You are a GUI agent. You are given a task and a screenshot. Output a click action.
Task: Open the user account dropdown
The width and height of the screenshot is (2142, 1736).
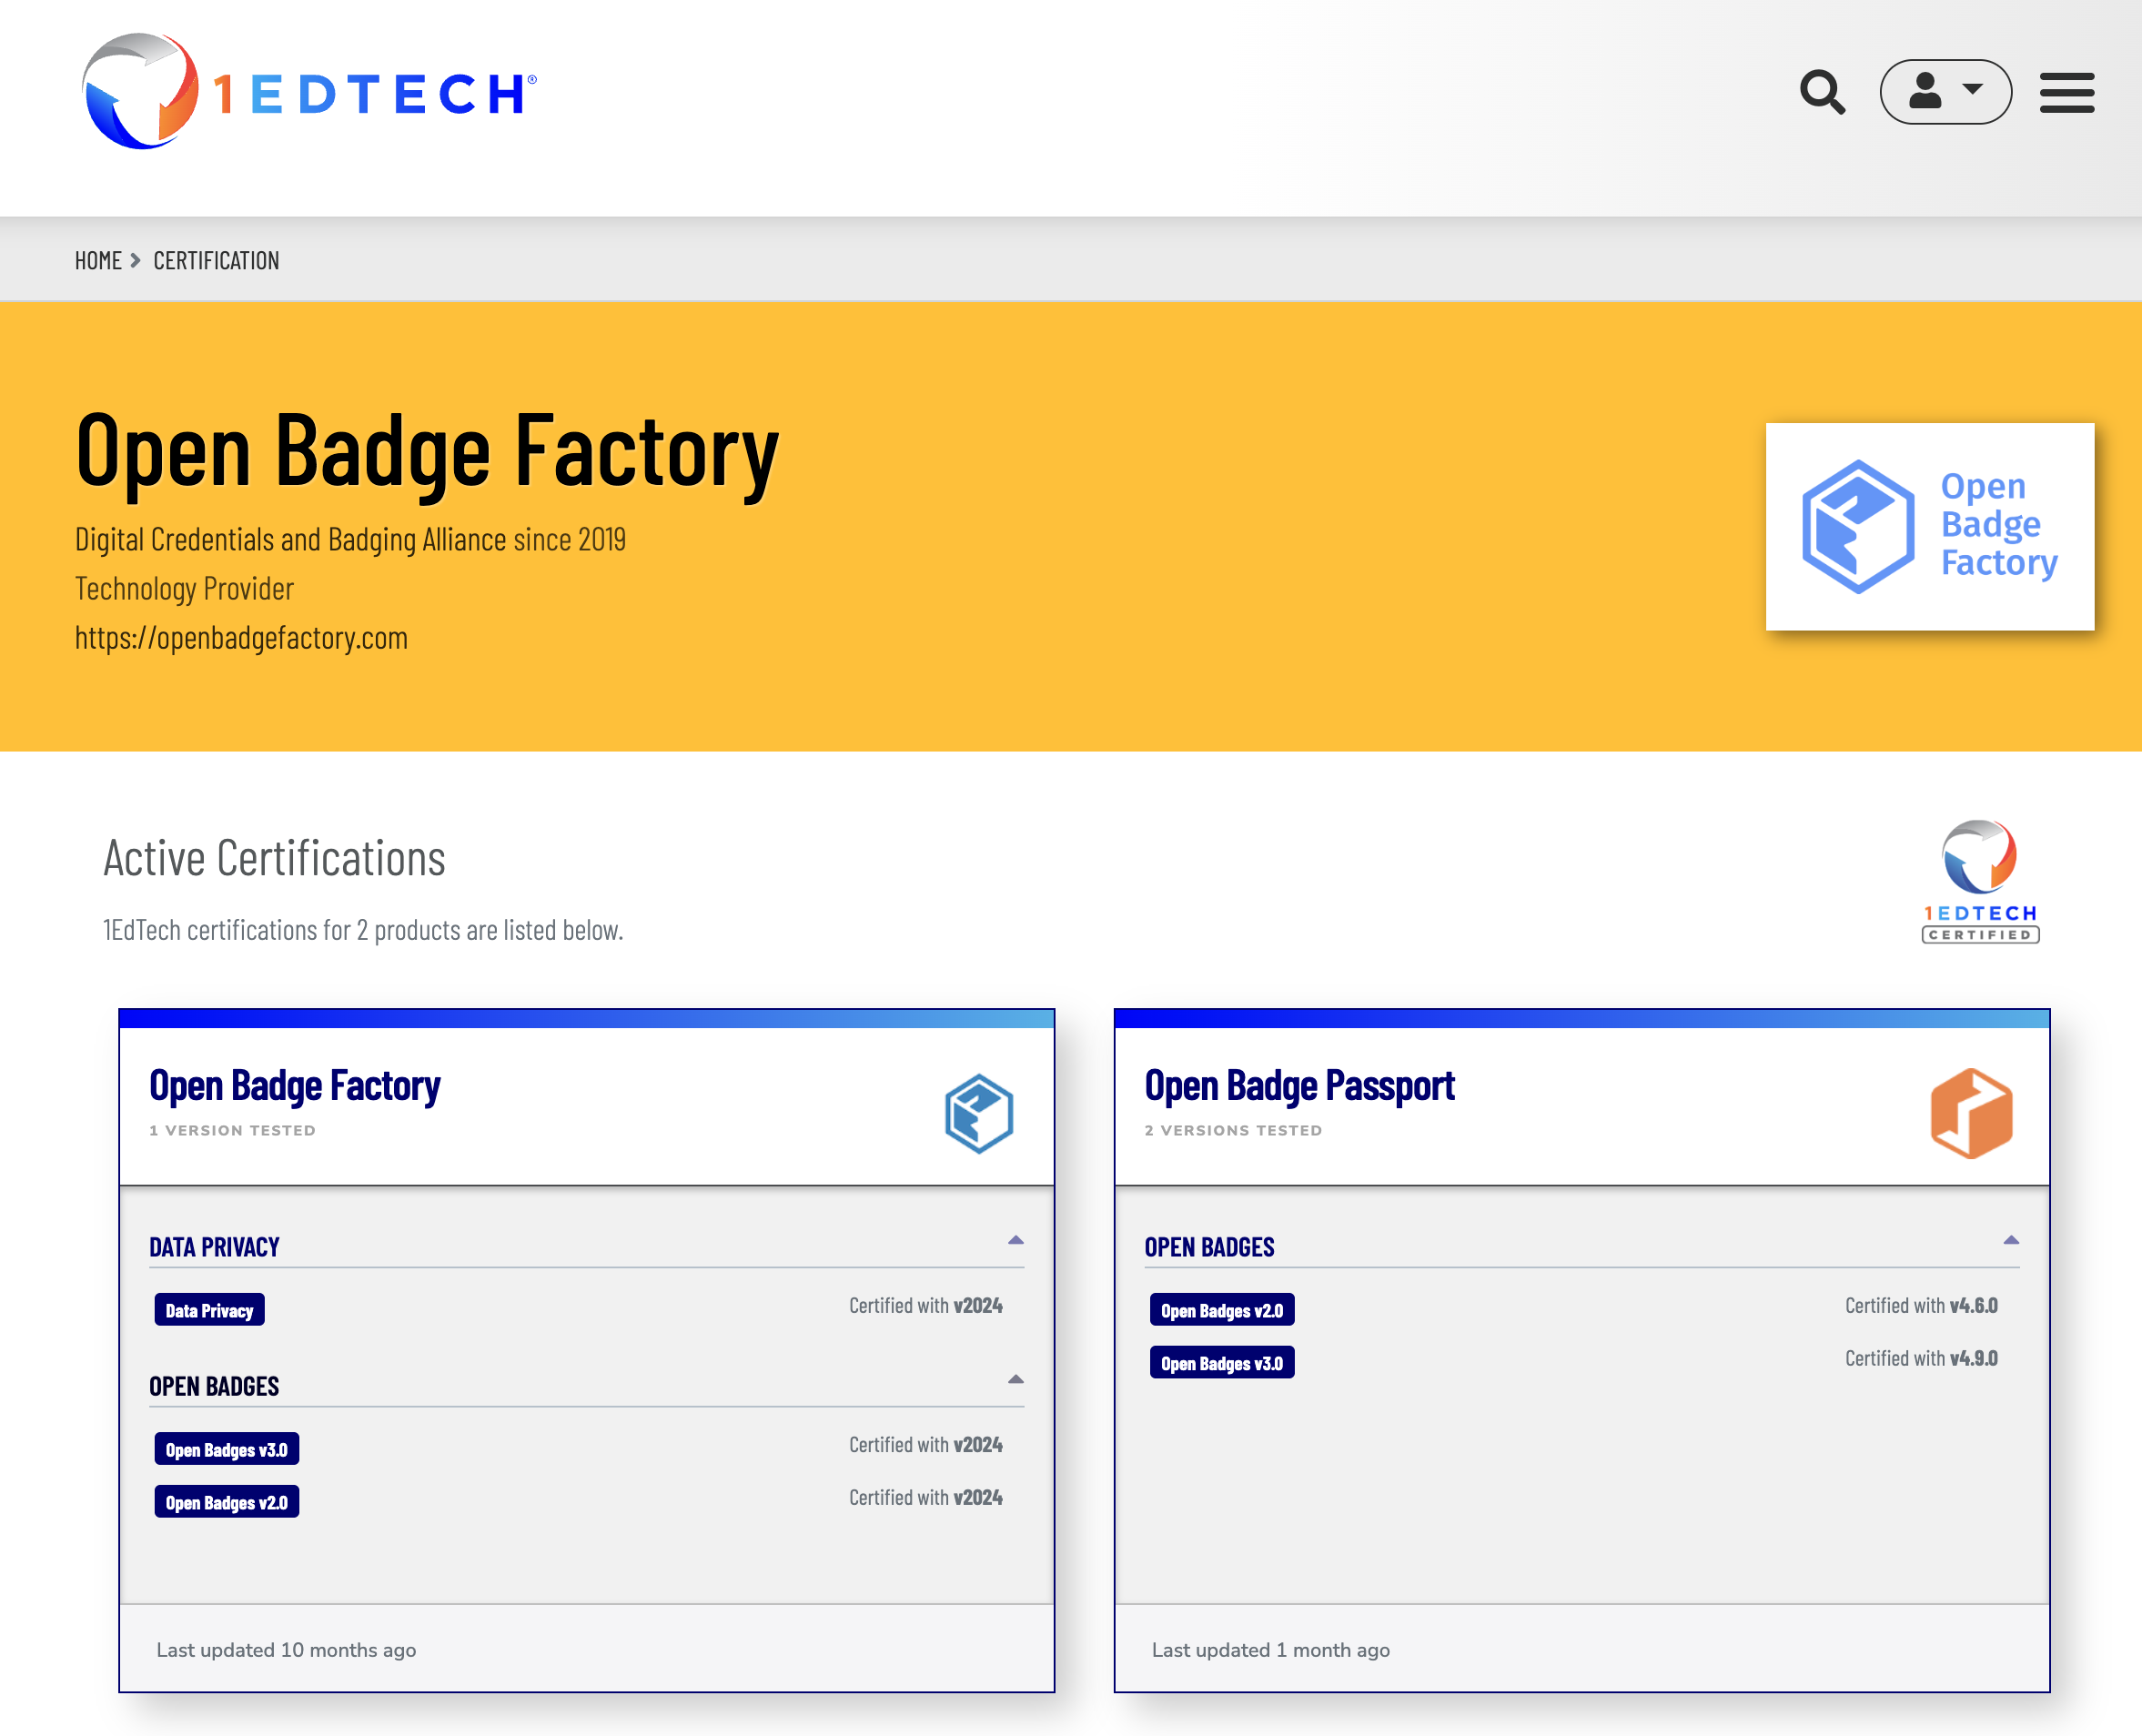1944,92
